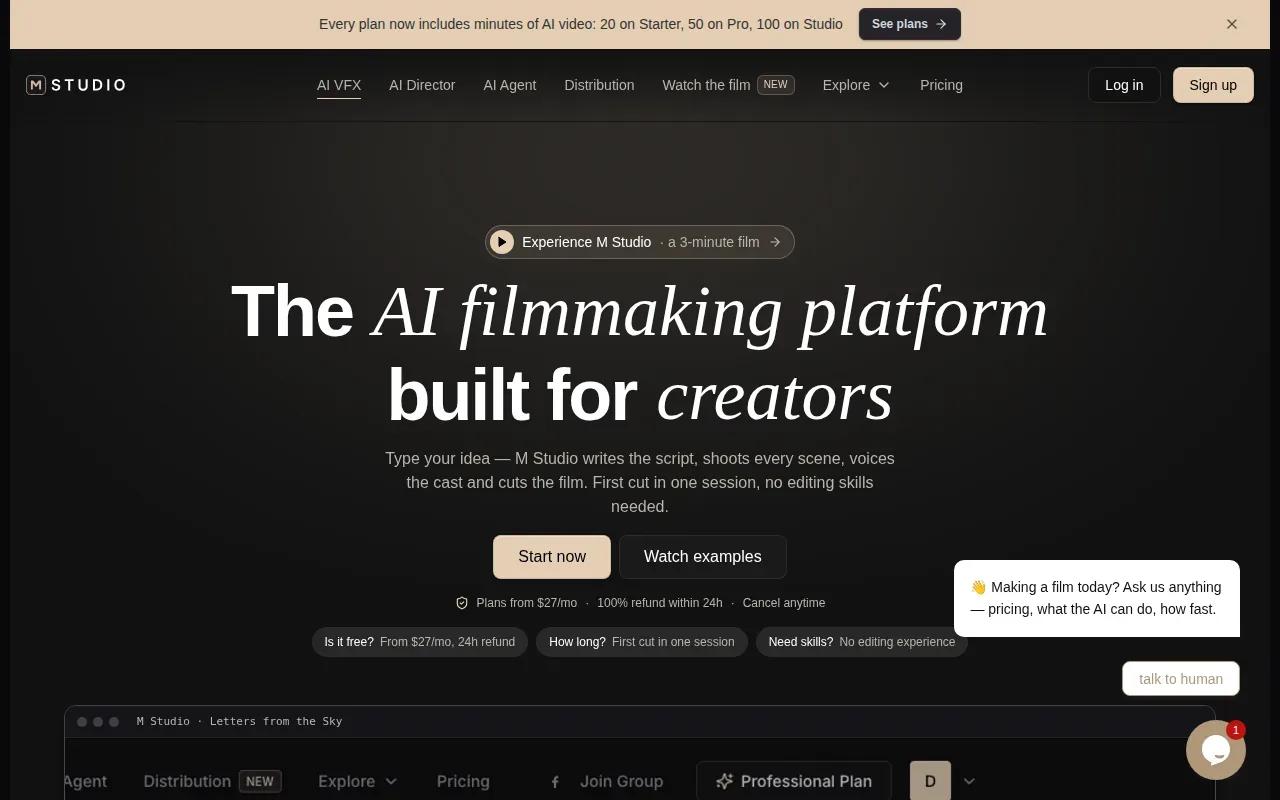The width and height of the screenshot is (1280, 800).
Task: Open the chat launcher bubble icon
Action: (1216, 750)
